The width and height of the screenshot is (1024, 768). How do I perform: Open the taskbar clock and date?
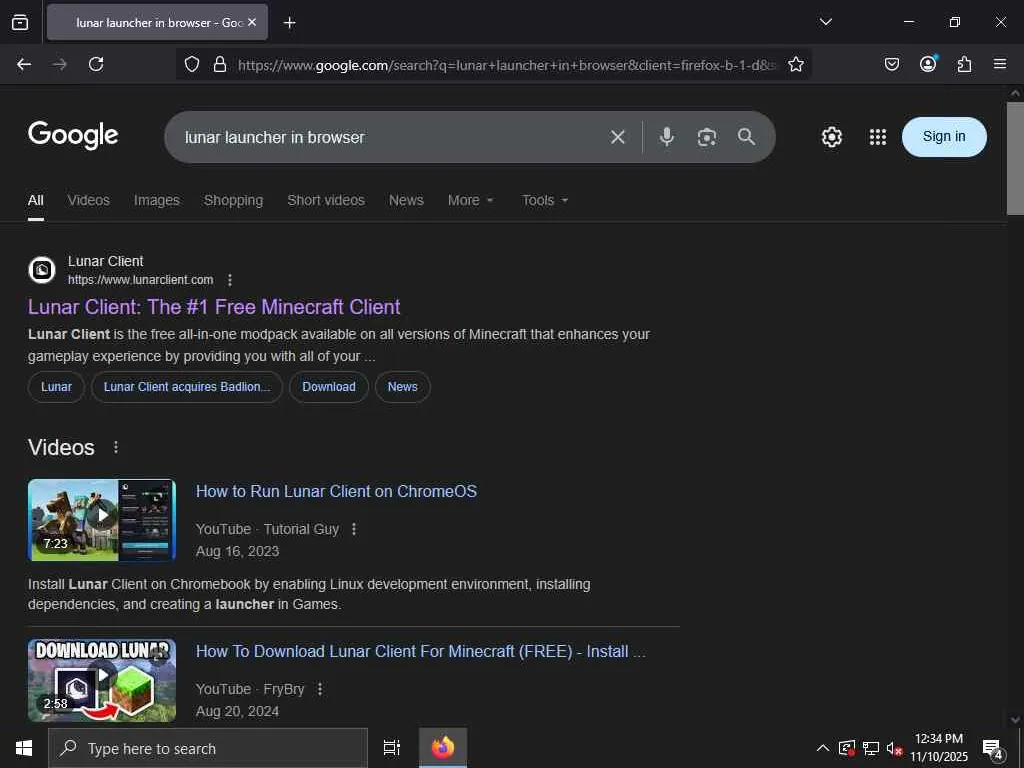click(x=939, y=748)
